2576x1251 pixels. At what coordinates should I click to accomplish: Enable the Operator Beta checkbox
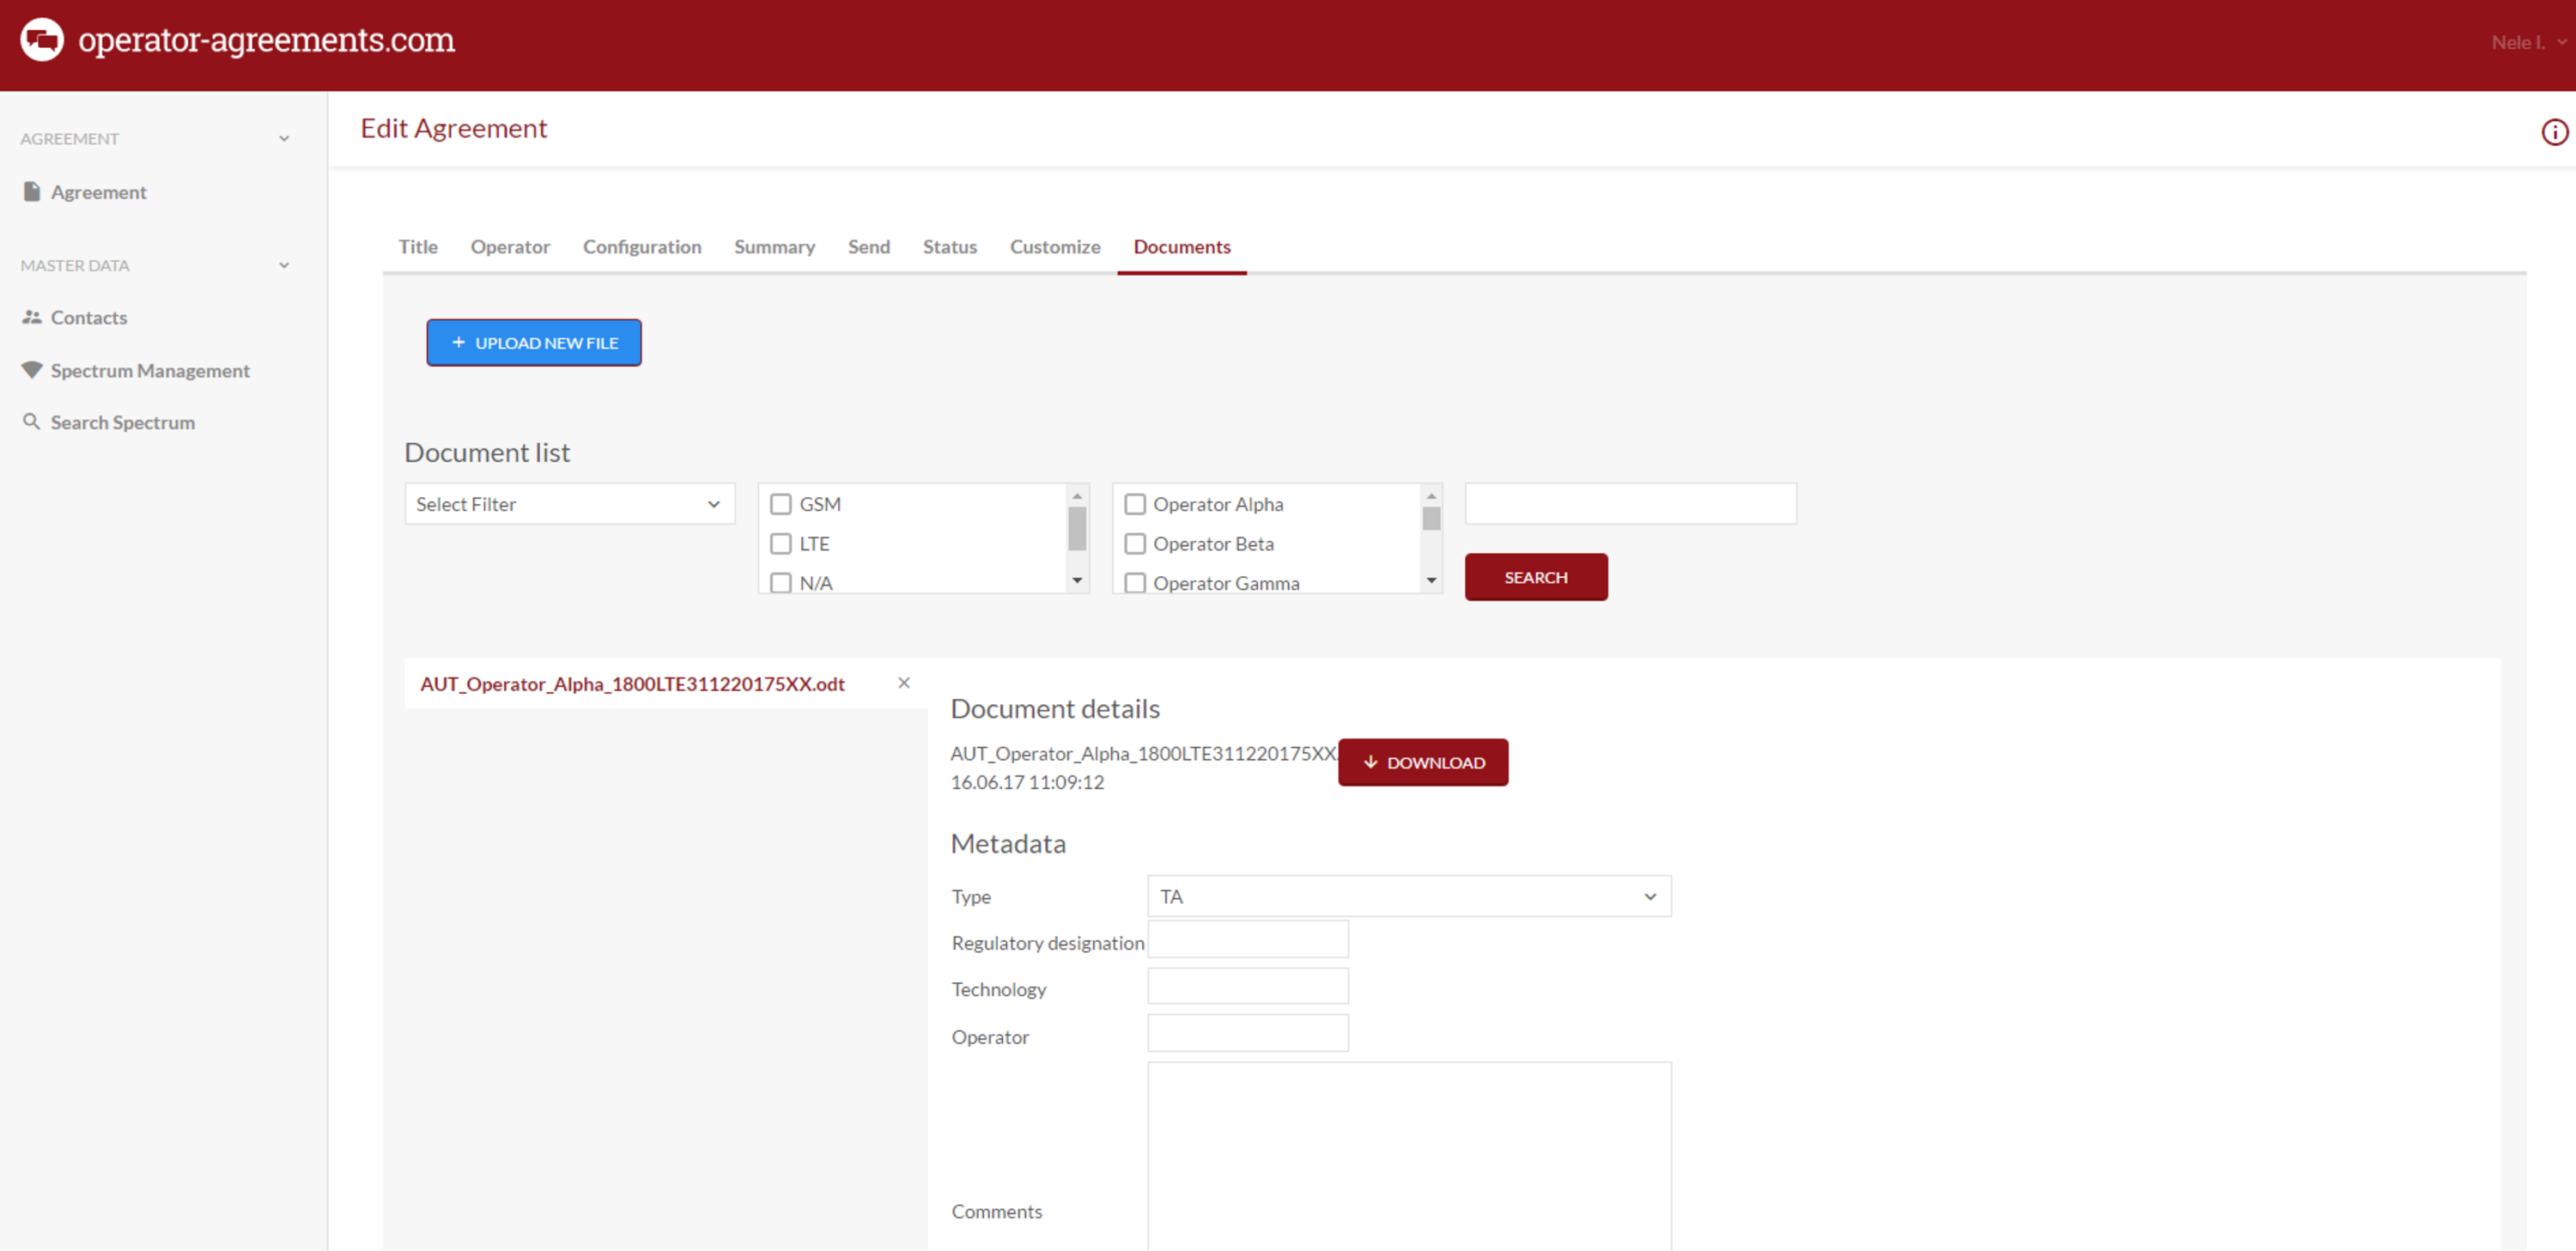1135,544
